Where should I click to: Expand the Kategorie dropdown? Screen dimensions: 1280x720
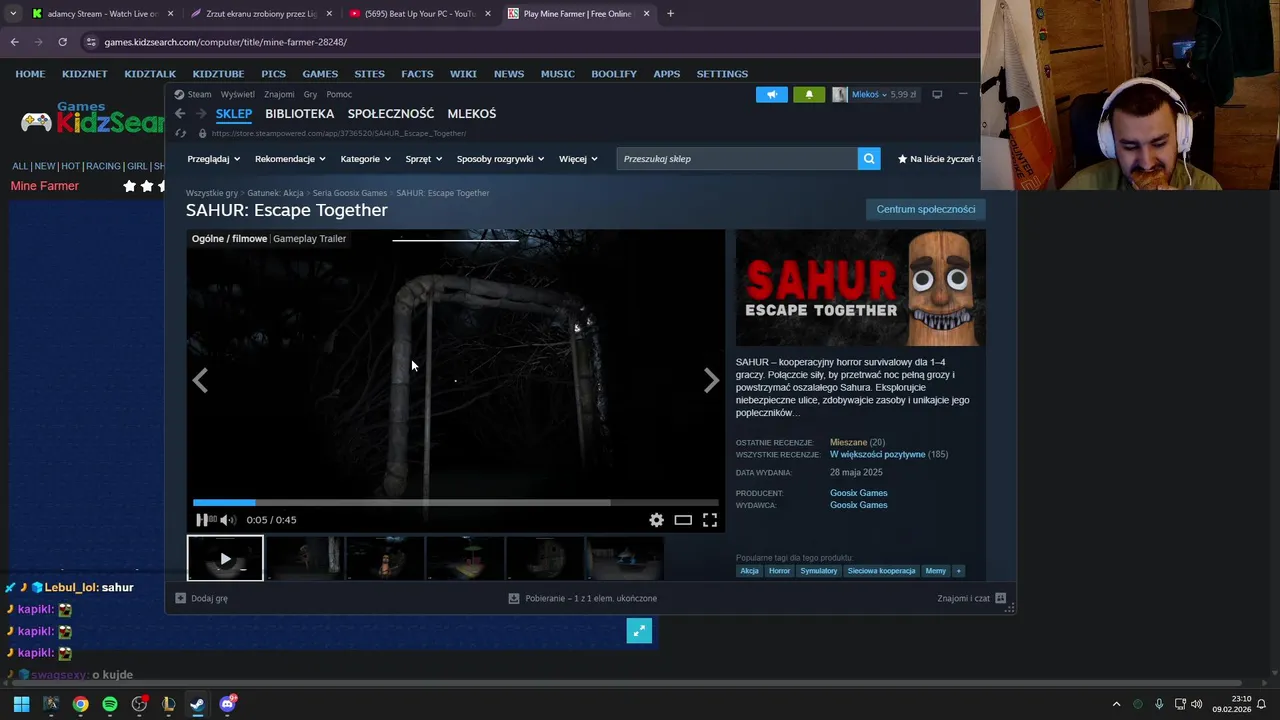tap(365, 158)
